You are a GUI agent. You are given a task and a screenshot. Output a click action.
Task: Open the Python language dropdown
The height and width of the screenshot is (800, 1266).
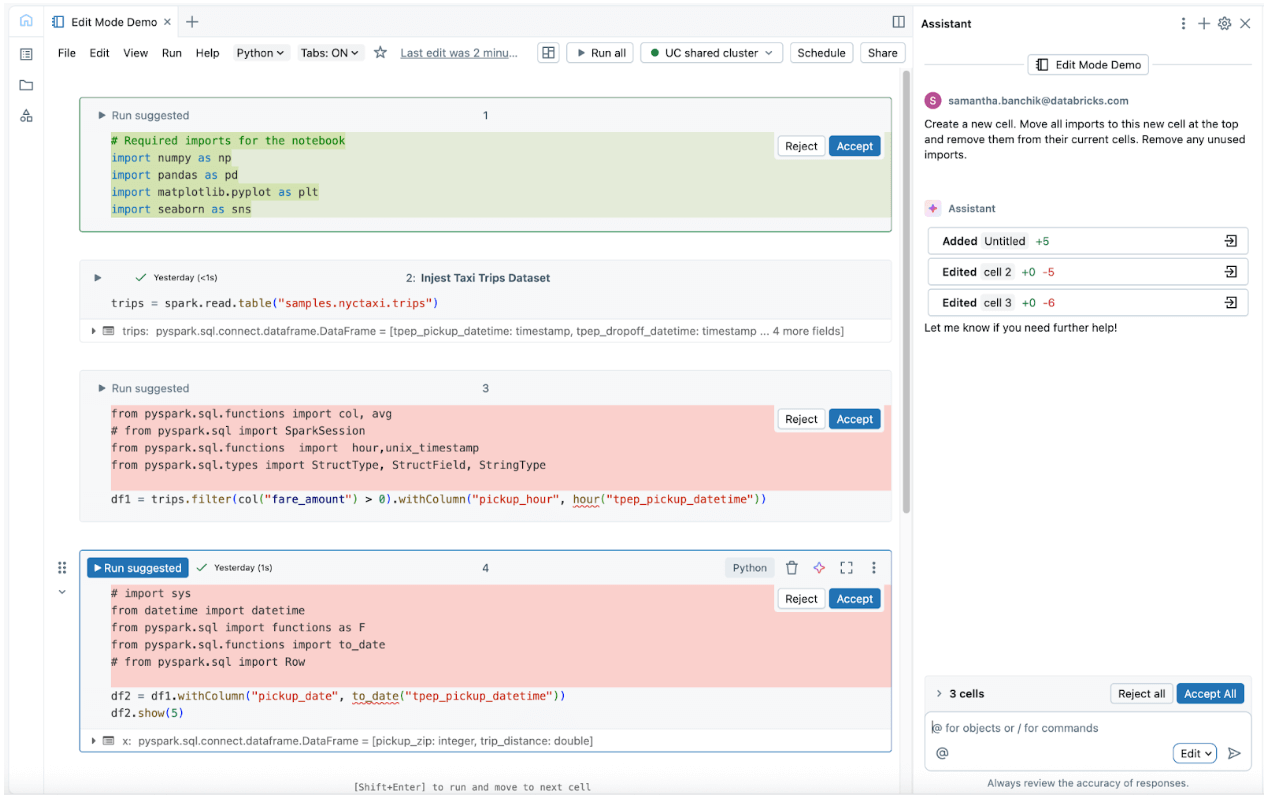(261, 53)
